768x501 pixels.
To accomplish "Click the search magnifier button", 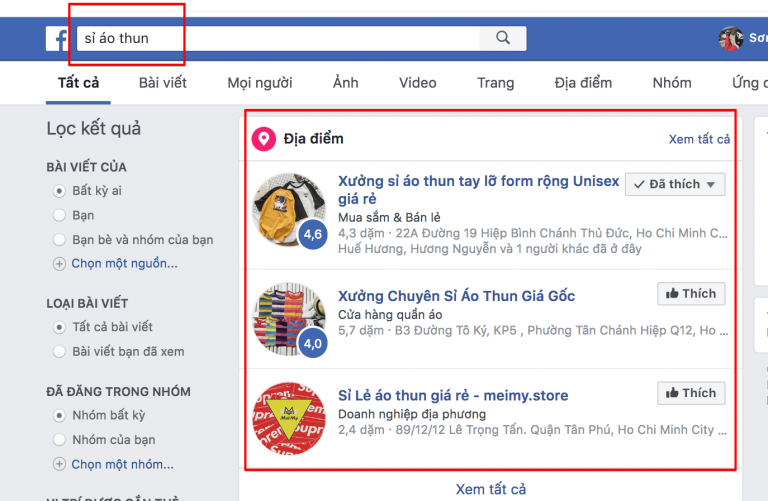I will coord(503,39).
